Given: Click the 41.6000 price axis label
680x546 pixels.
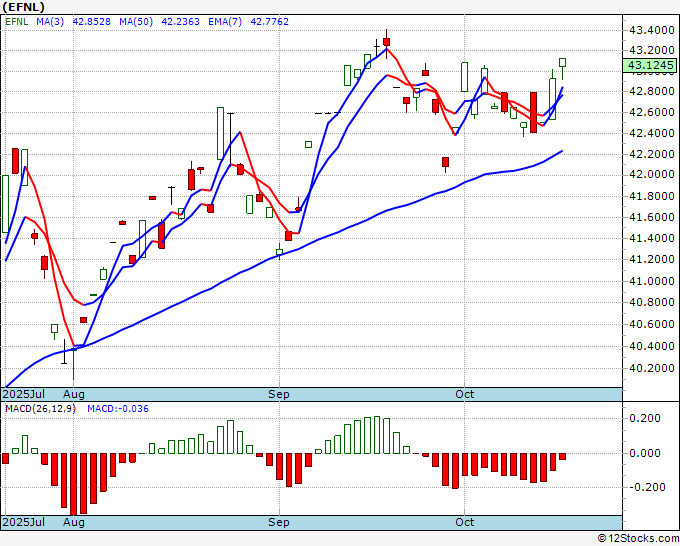Looking at the screenshot, I should [652, 217].
